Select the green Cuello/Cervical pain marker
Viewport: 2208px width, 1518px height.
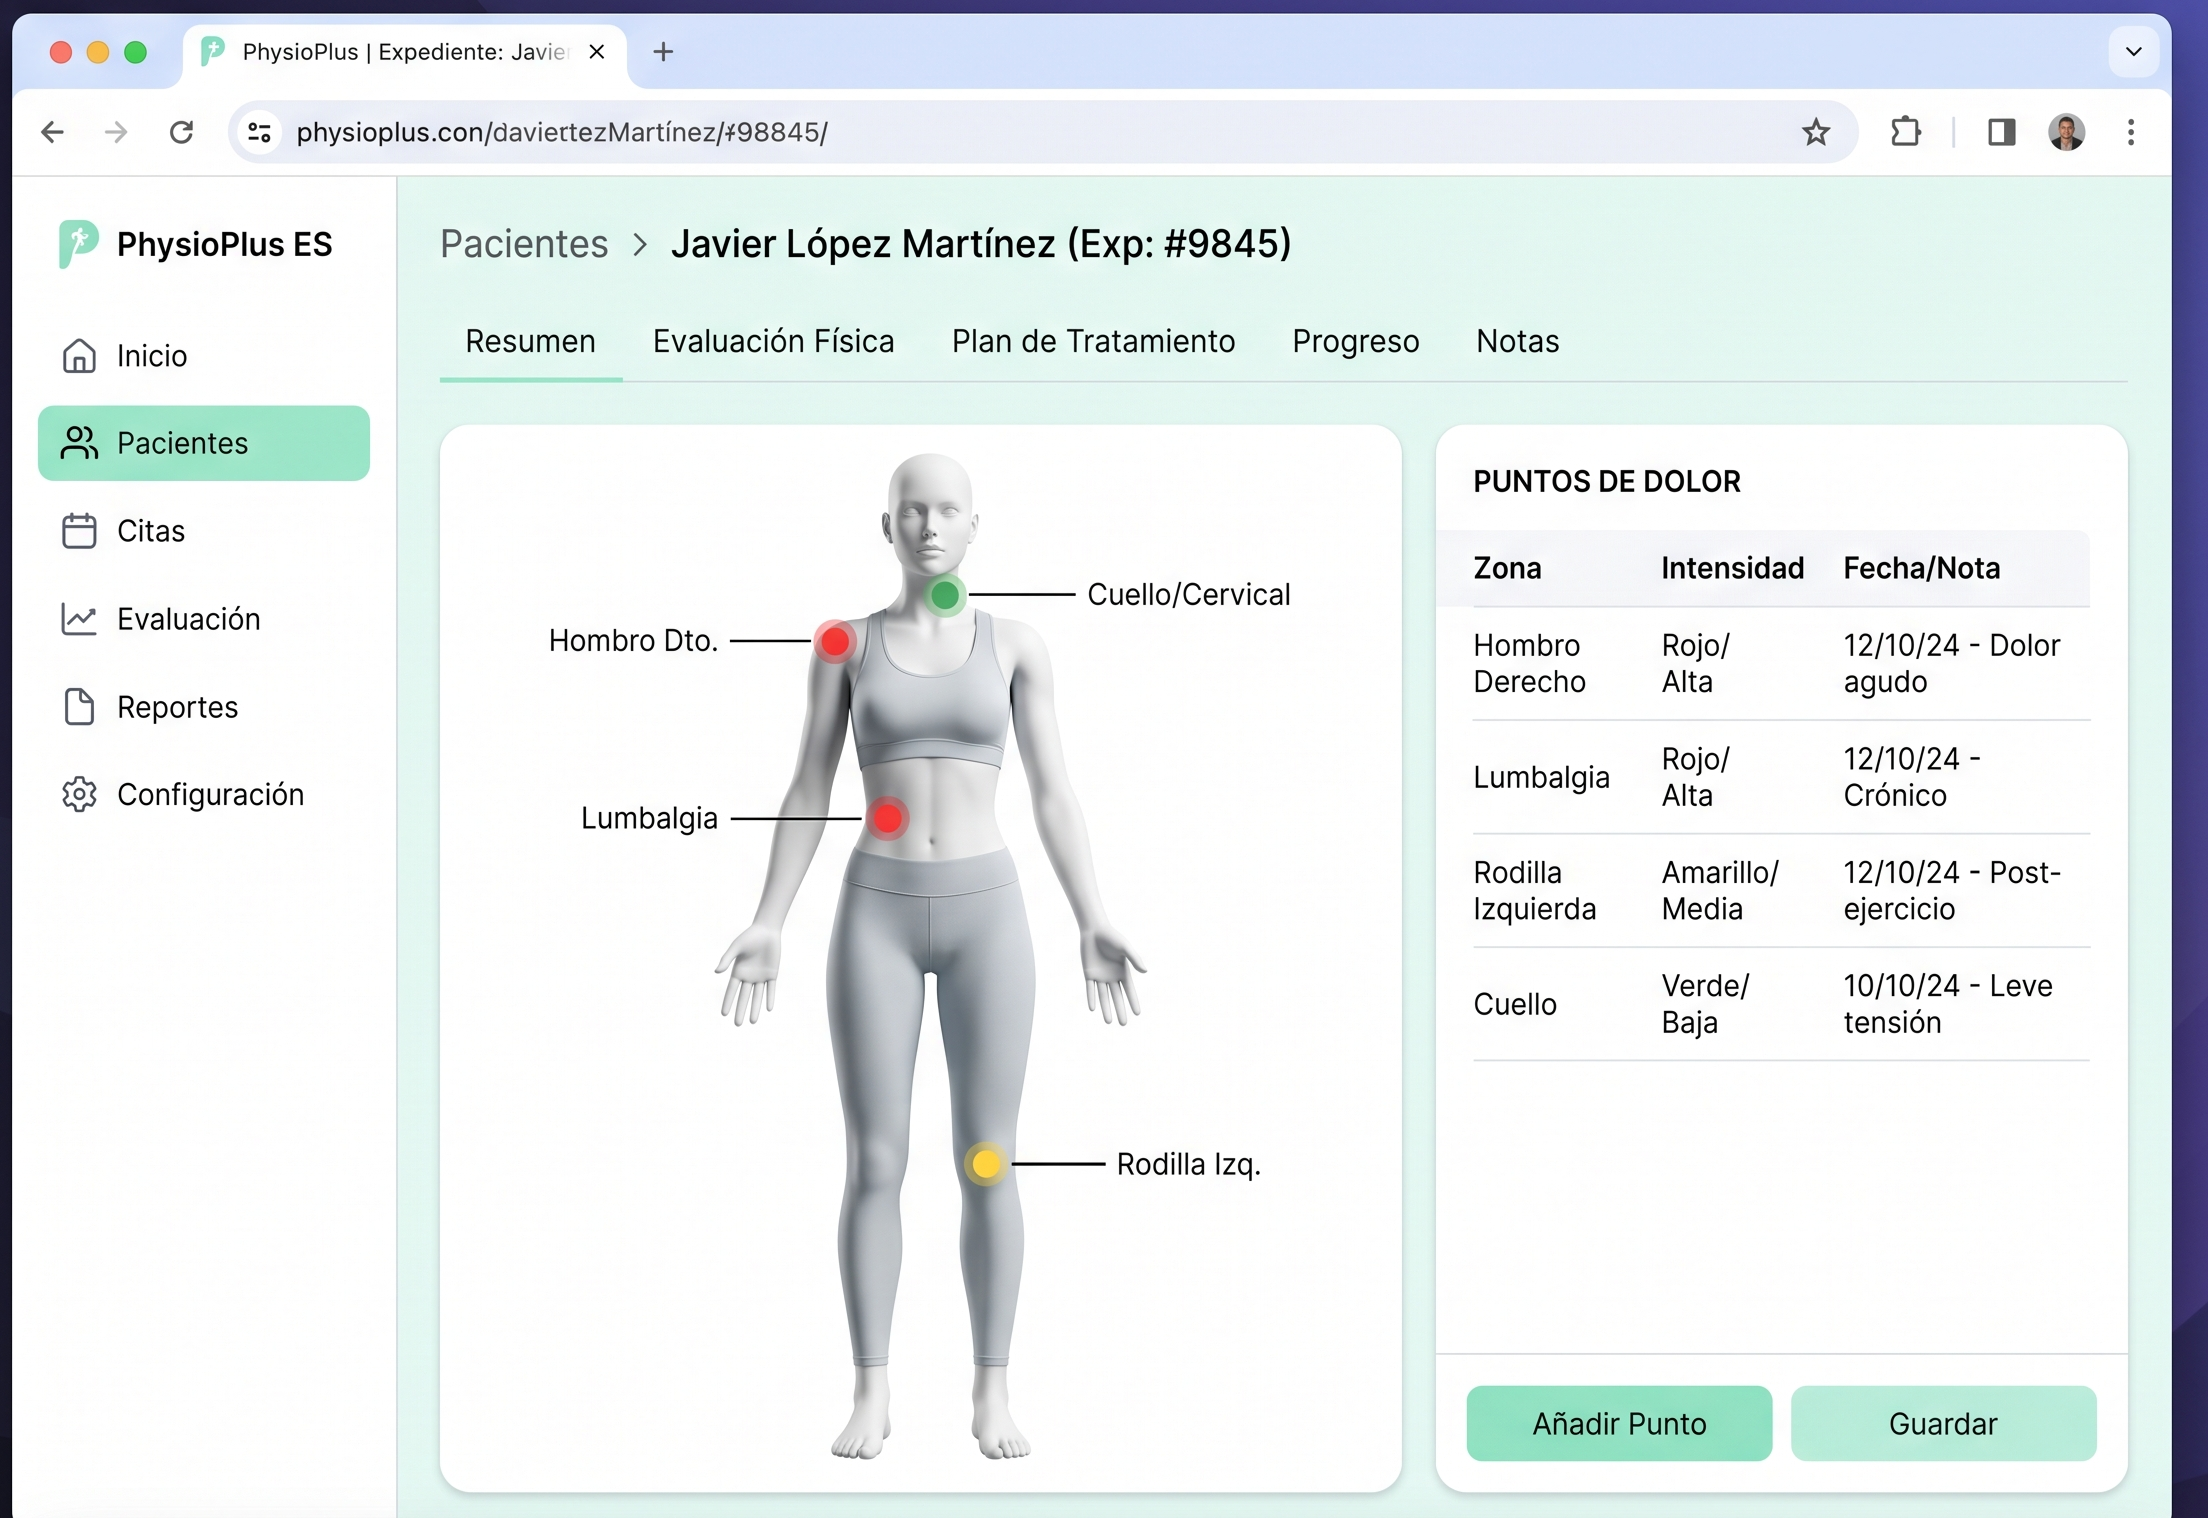click(944, 595)
